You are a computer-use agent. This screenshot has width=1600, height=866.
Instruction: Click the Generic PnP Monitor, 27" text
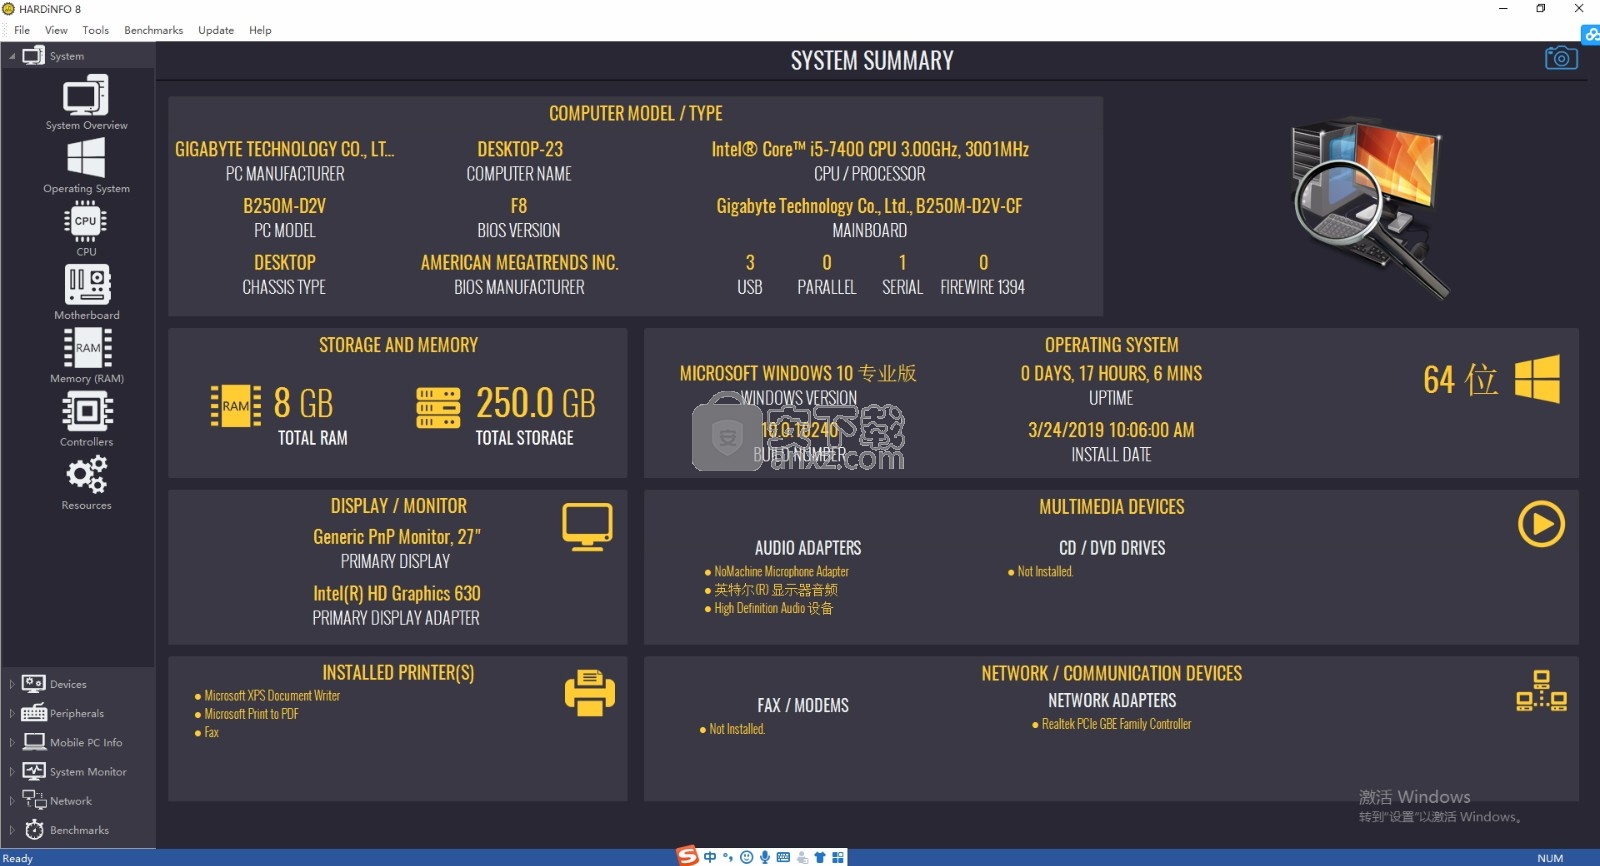click(397, 537)
